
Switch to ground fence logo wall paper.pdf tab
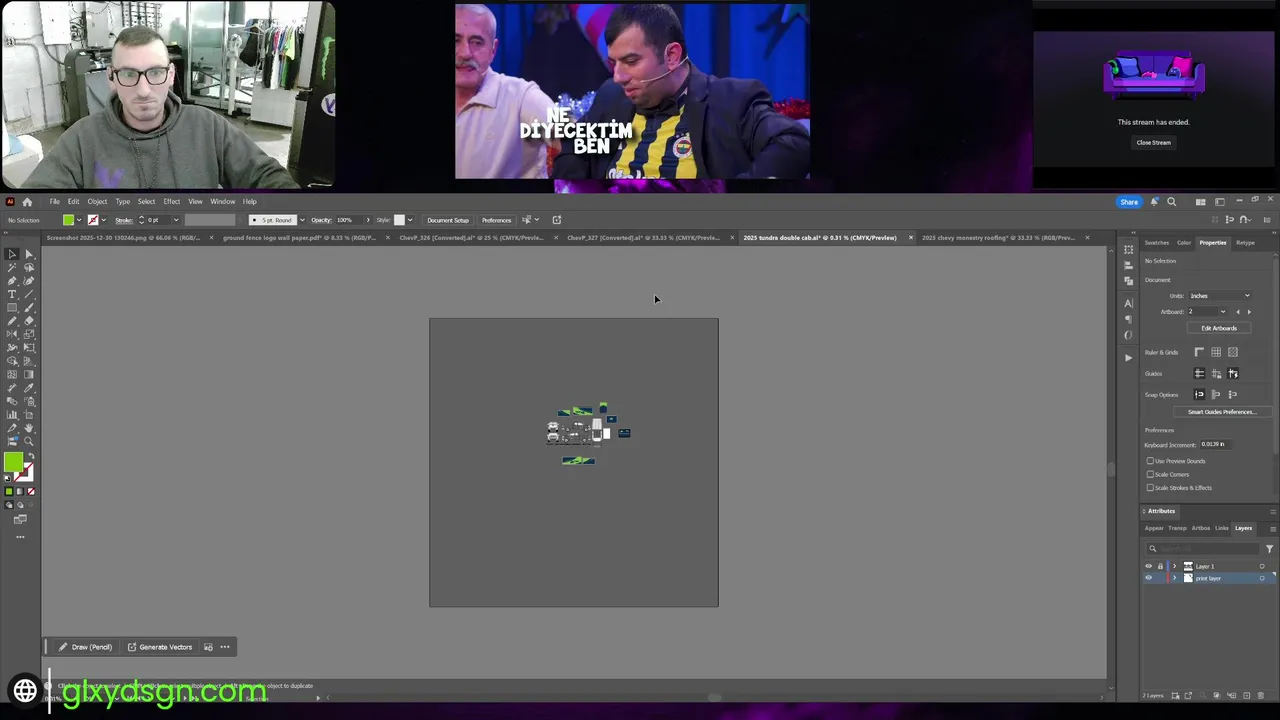pyautogui.click(x=299, y=238)
